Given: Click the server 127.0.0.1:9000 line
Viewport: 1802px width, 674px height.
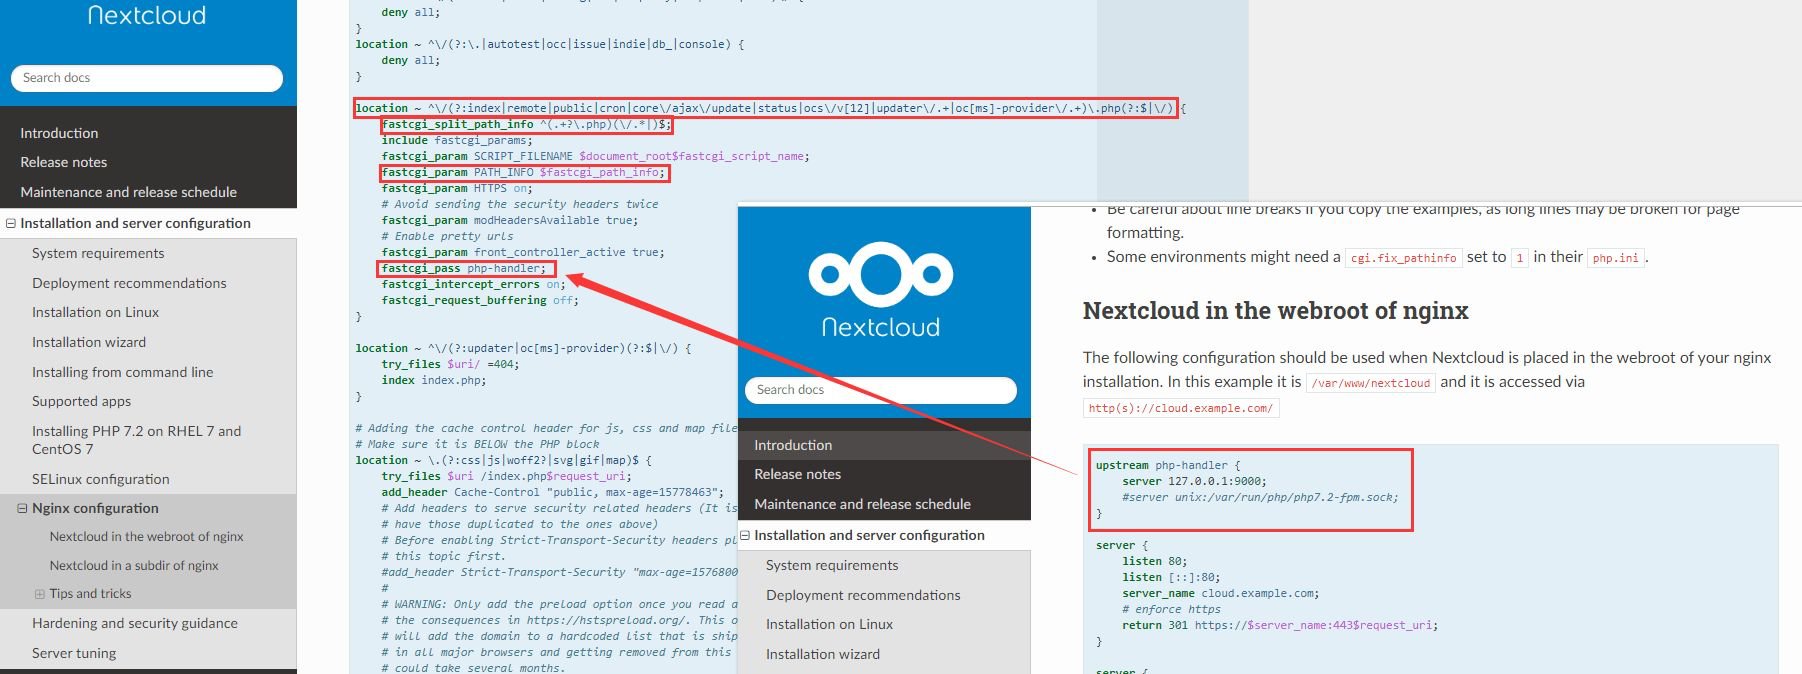Looking at the screenshot, I should tap(1194, 481).
